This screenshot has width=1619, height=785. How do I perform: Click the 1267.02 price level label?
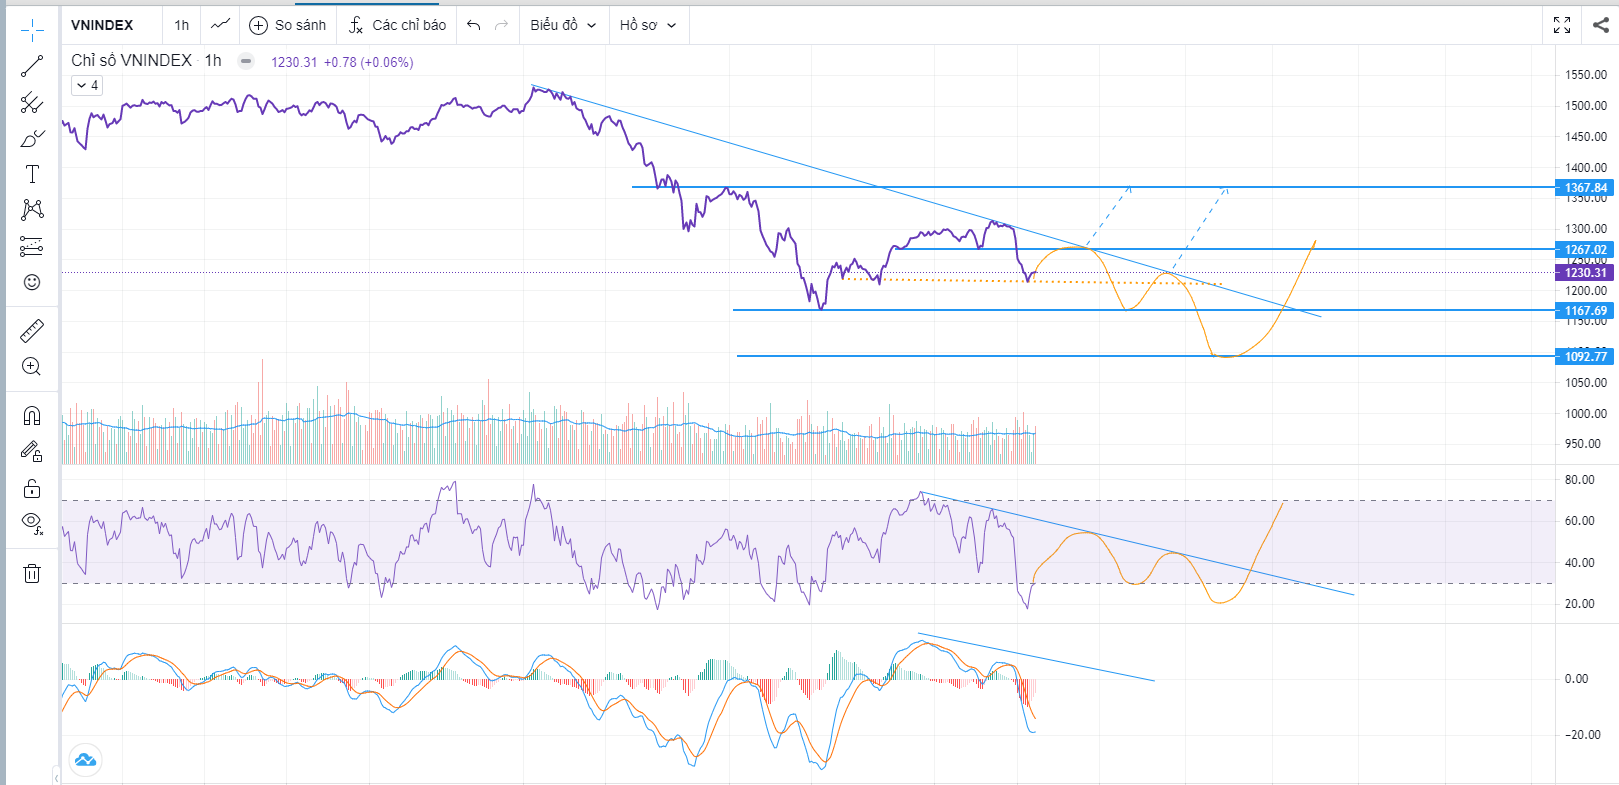click(1585, 250)
